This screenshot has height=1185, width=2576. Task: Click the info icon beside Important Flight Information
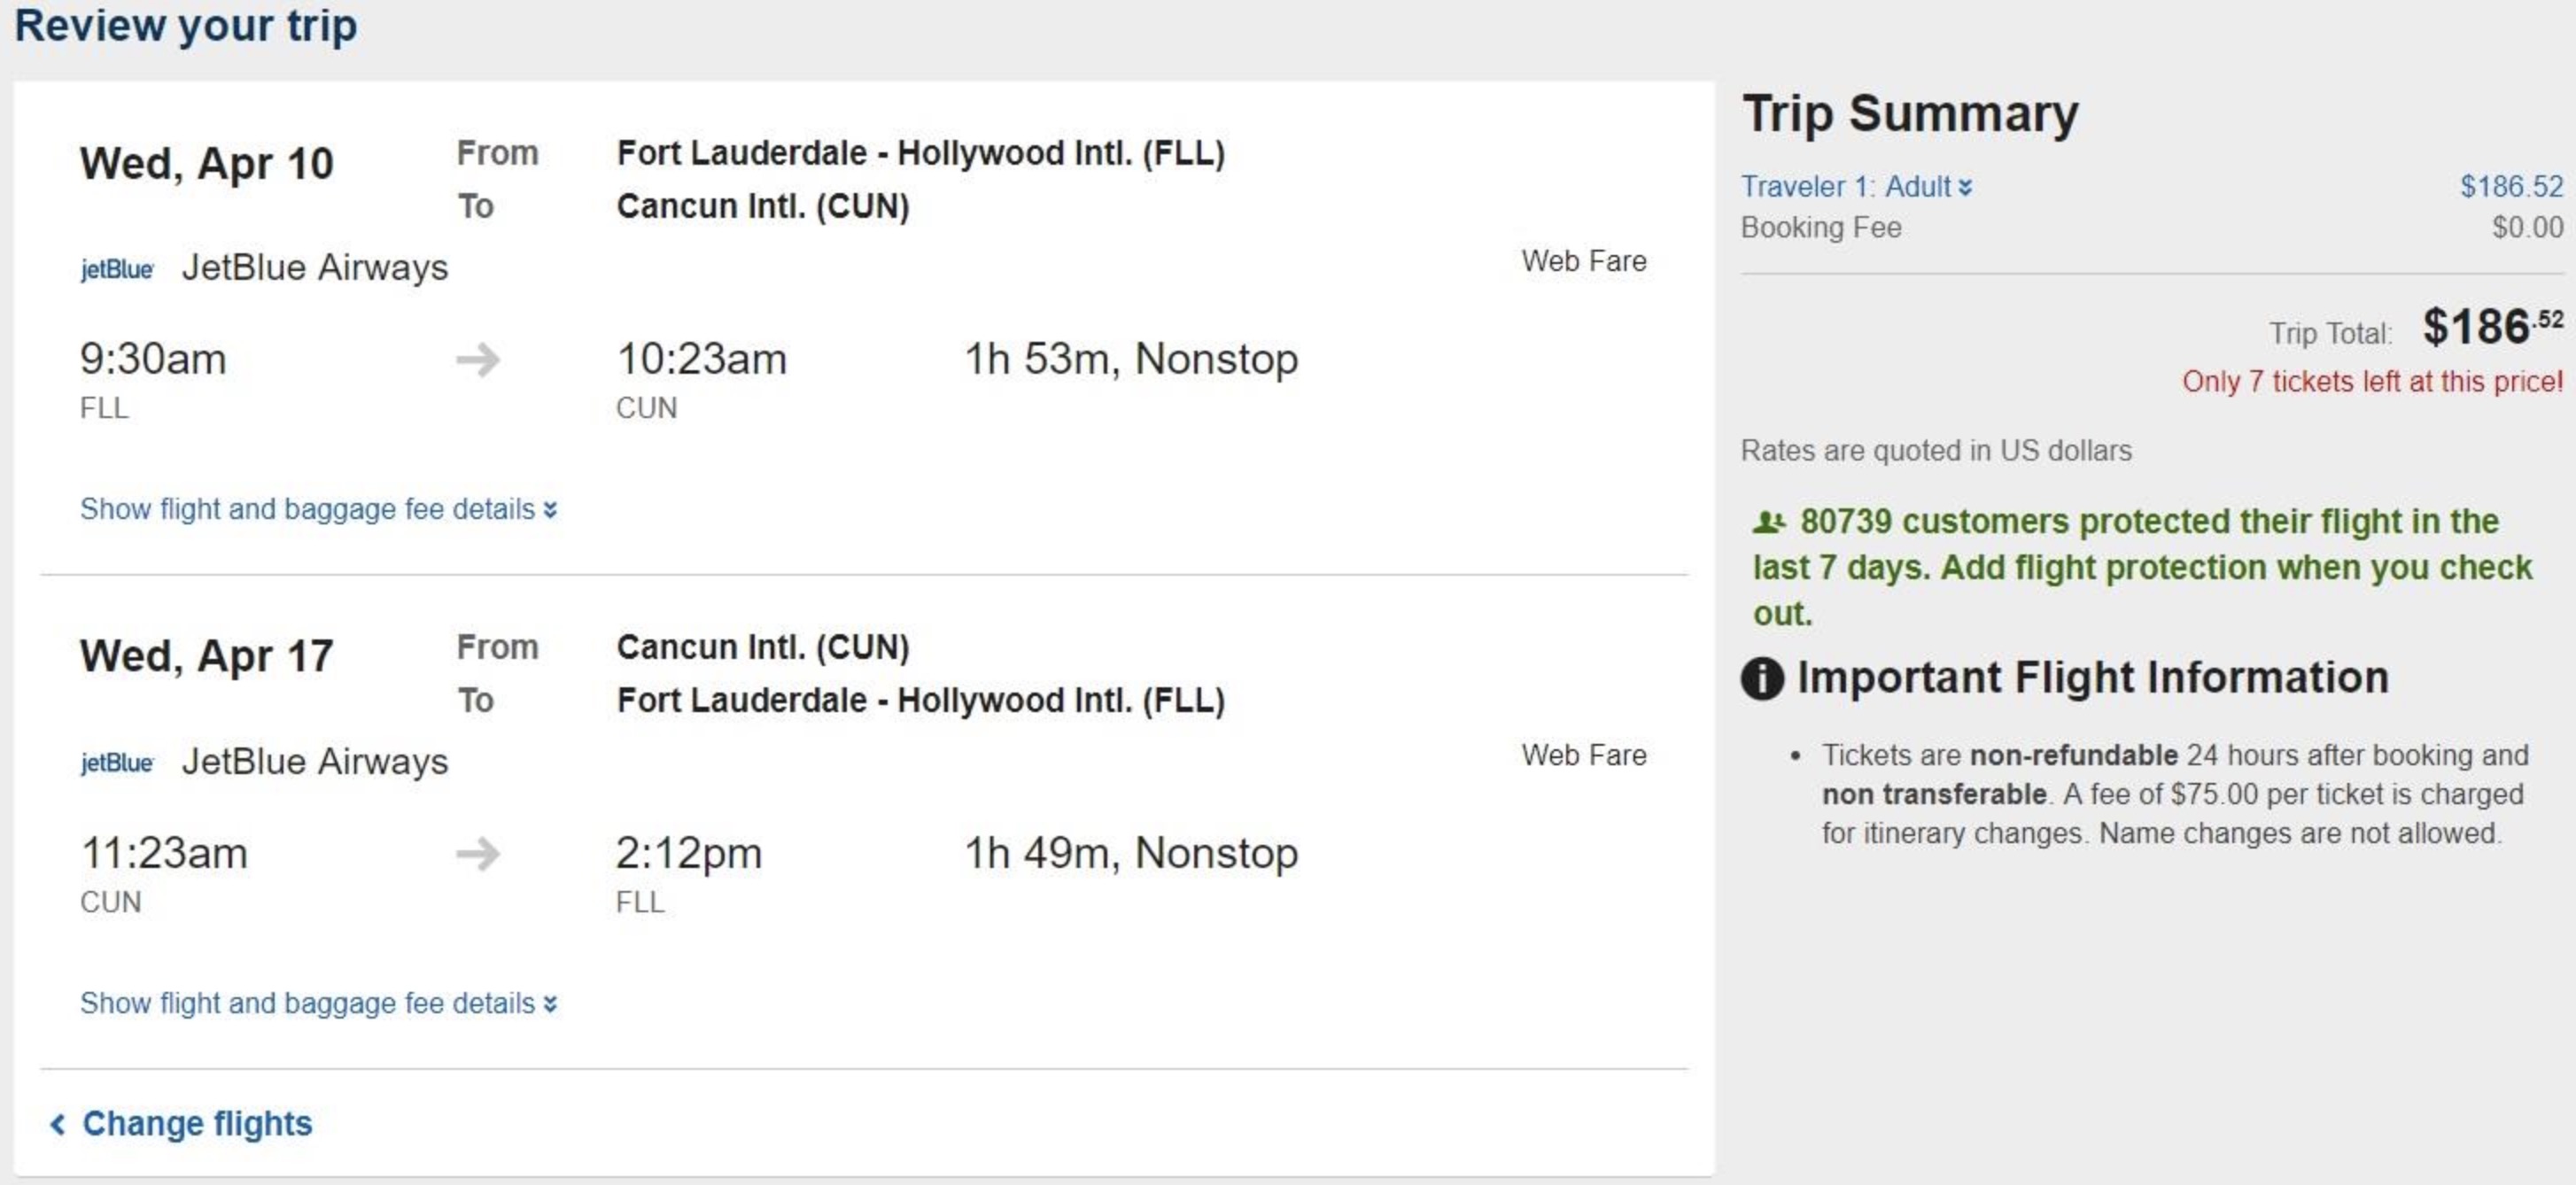pos(1762,679)
